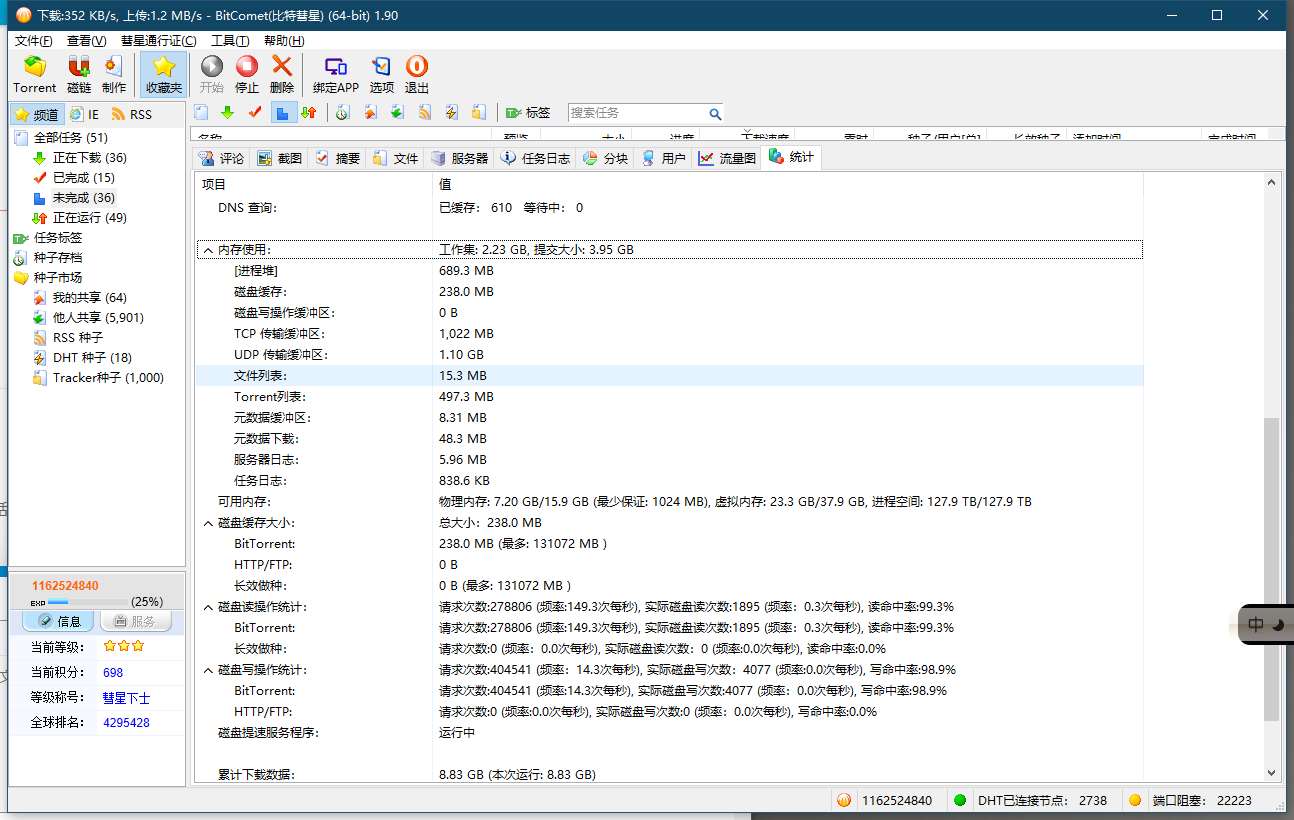1294x820 pixels.
Task: Switch to the 评论 comments tab
Action: 221,158
